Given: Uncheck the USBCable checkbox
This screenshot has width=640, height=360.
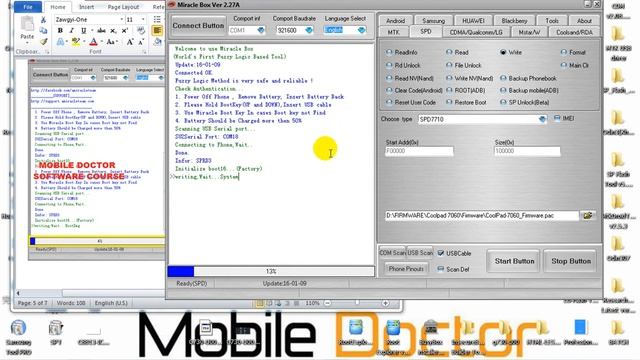Looking at the screenshot, I should pos(441,253).
